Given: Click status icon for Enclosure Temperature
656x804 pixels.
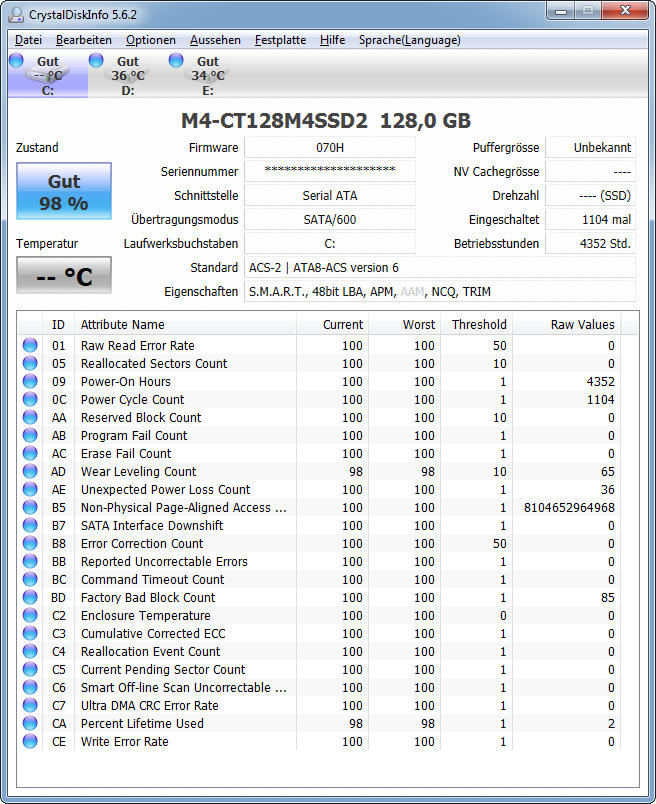Looking at the screenshot, I should coord(30,615).
